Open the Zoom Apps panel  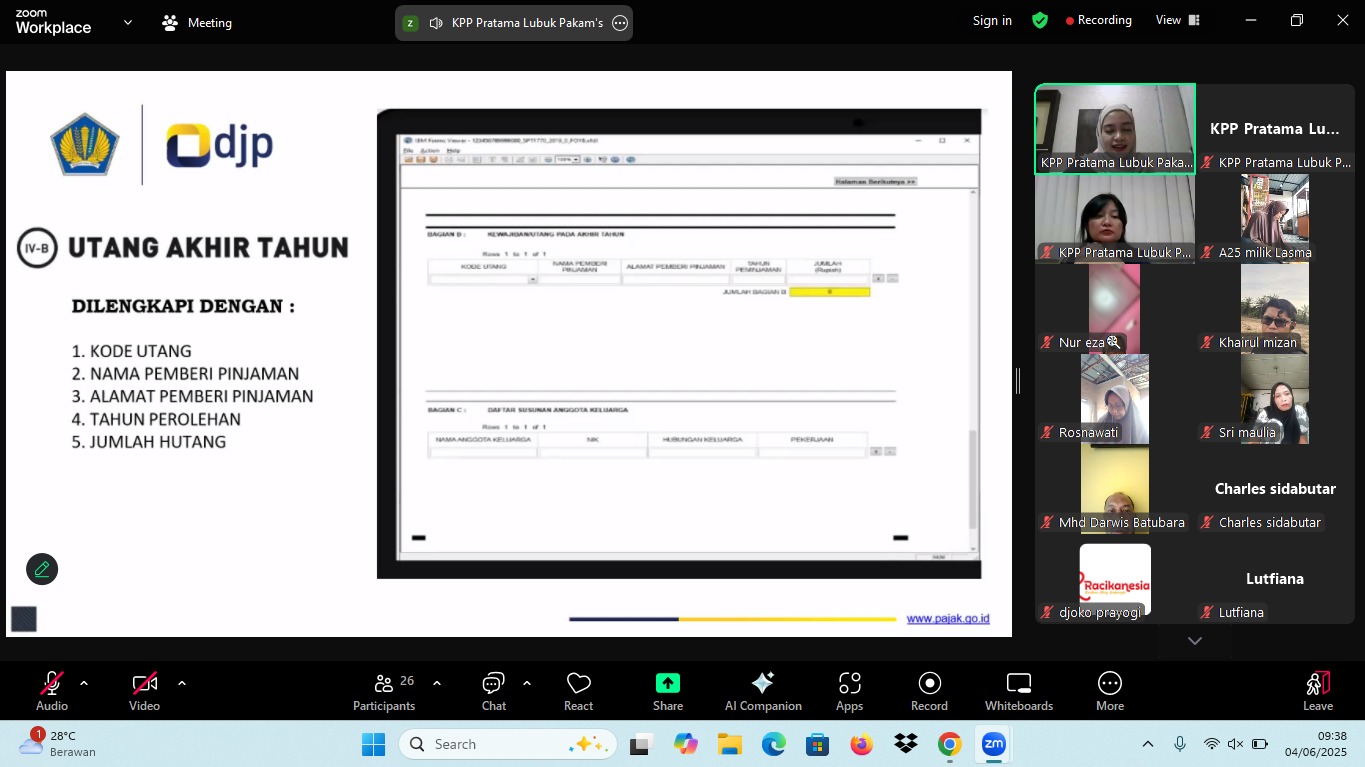(x=849, y=692)
